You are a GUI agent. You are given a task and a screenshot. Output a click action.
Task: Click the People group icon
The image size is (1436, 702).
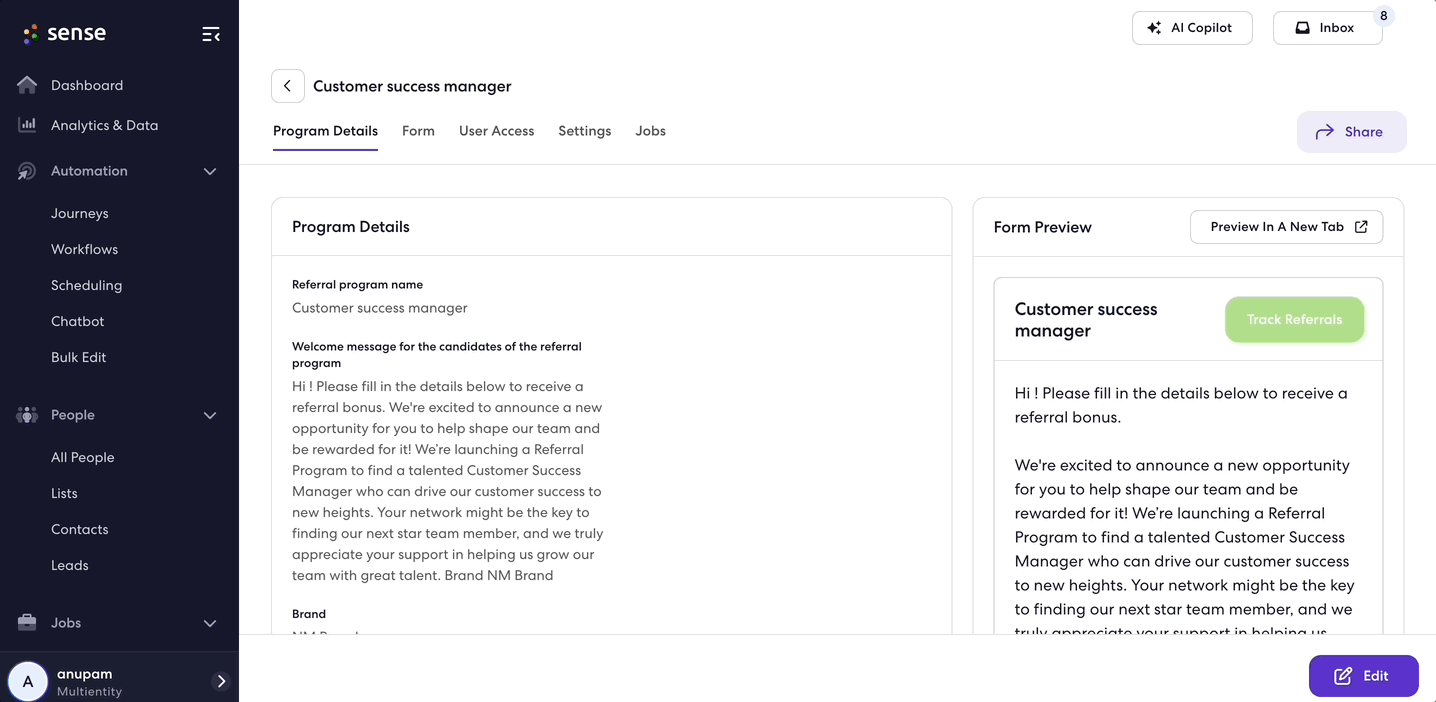[27, 415]
